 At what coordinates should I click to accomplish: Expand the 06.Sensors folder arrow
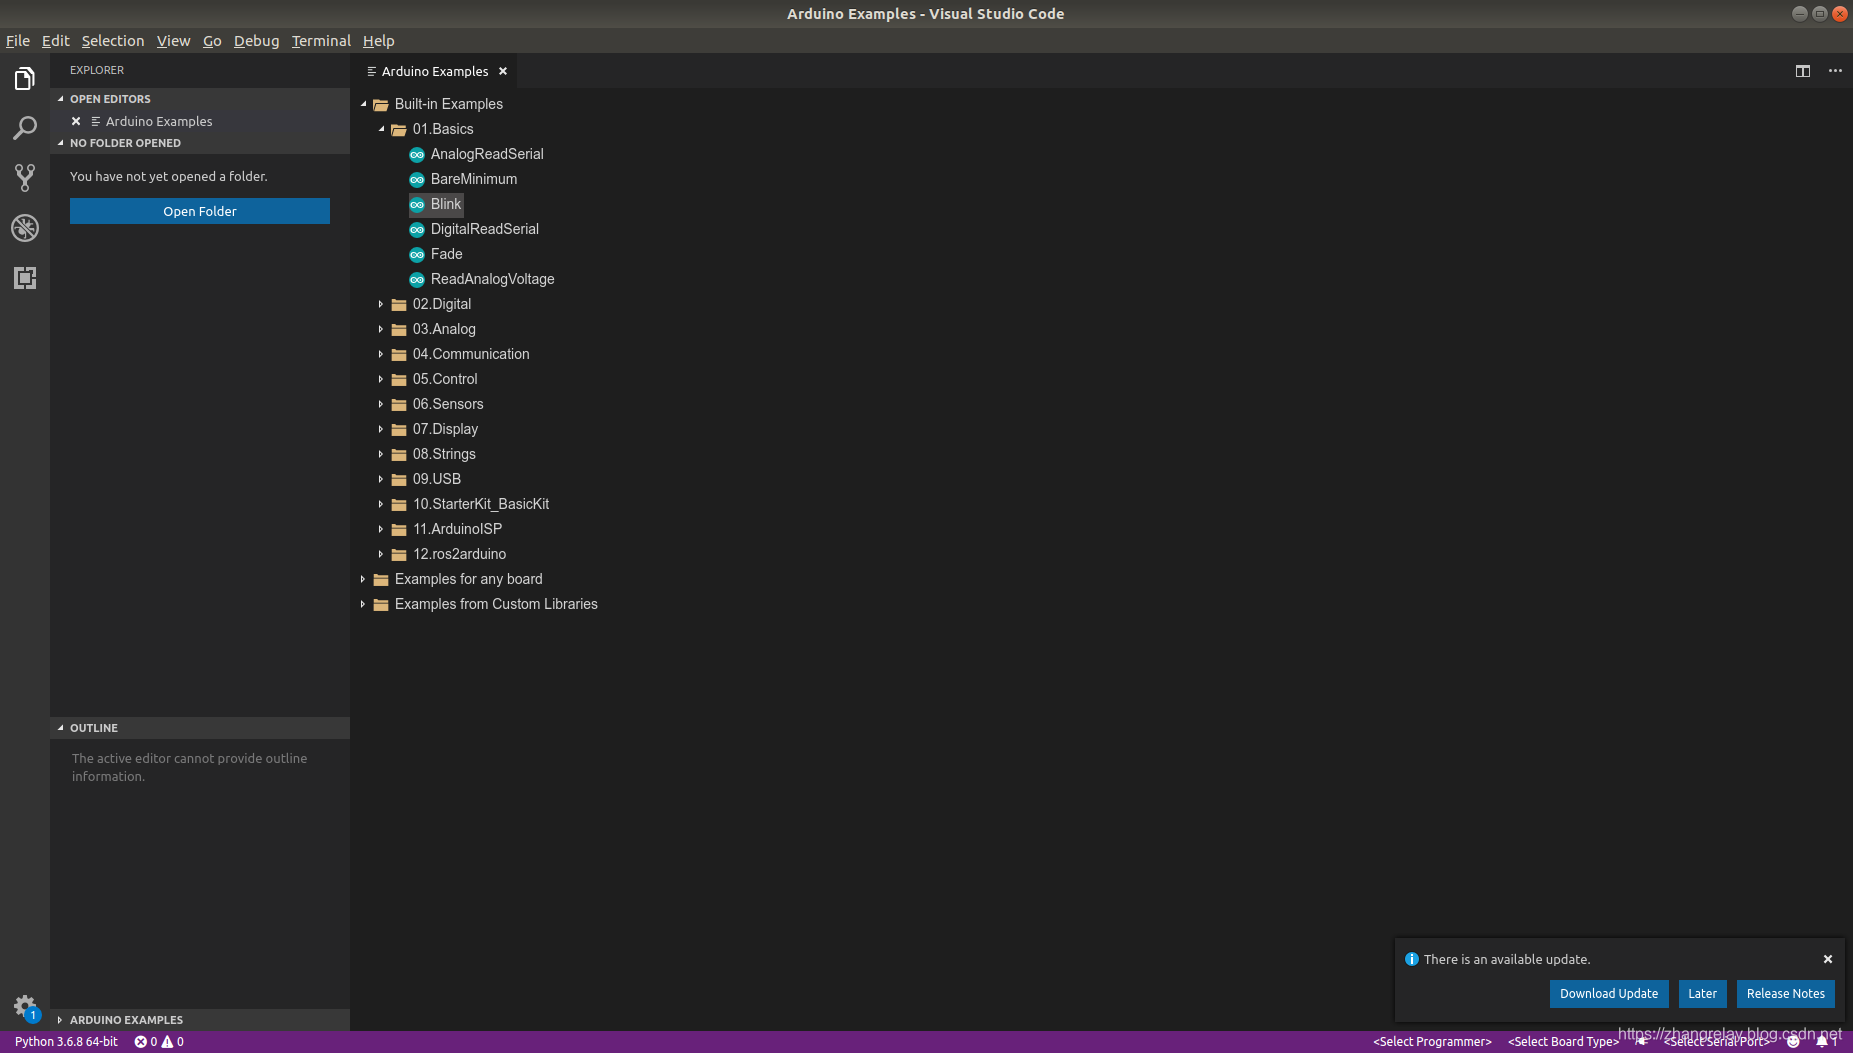(x=381, y=404)
